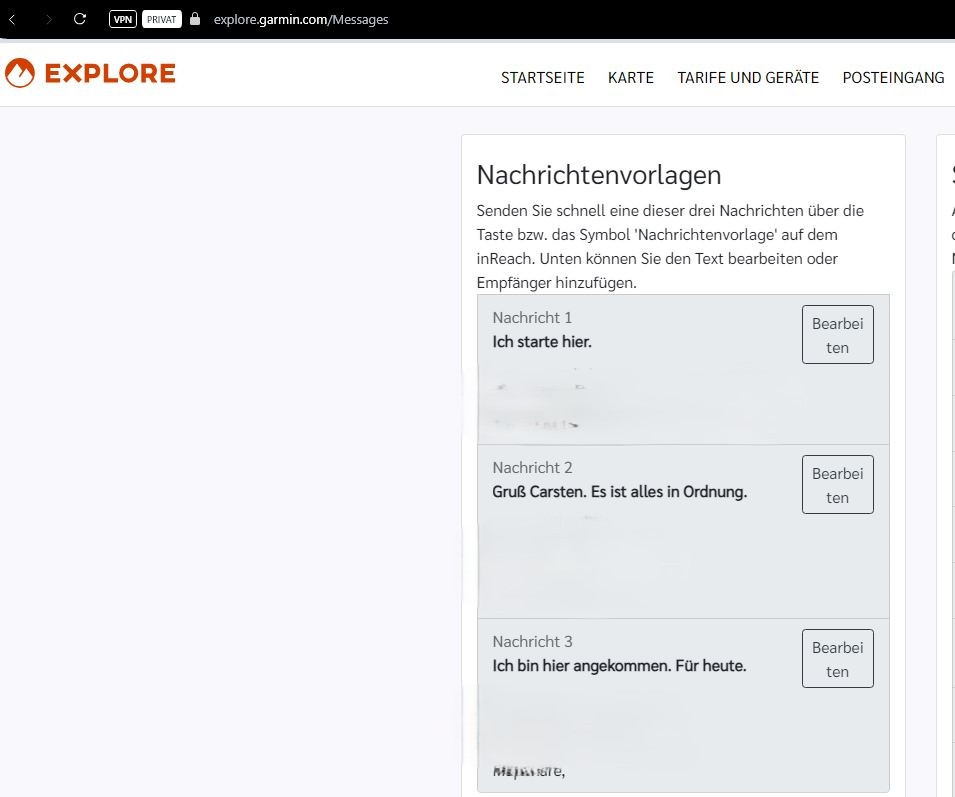Image resolution: width=955 pixels, height=797 pixels.
Task: Open Tarife und Geräte page
Action: point(747,78)
